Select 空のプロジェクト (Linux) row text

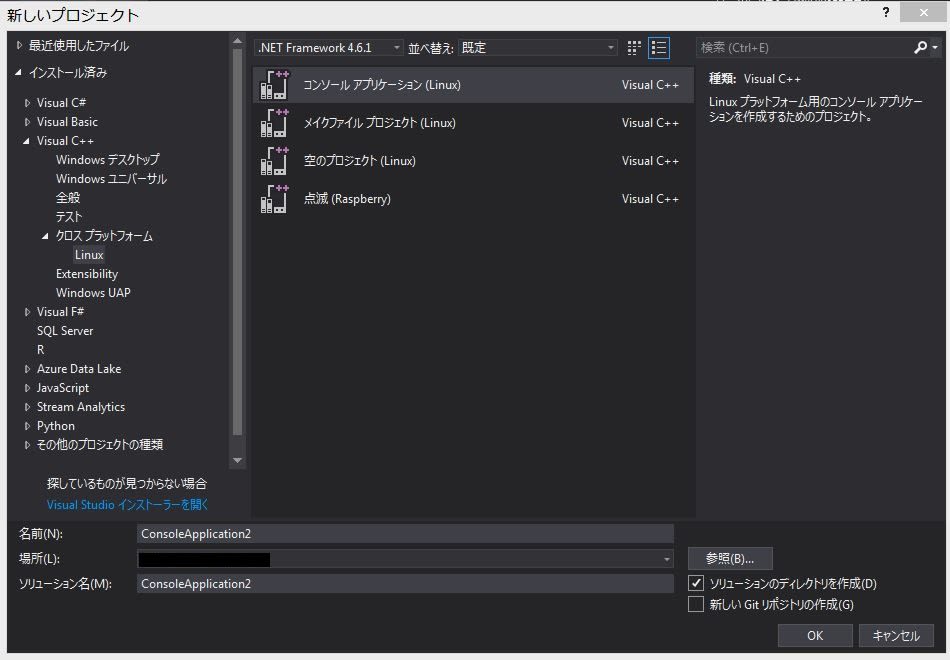359,161
